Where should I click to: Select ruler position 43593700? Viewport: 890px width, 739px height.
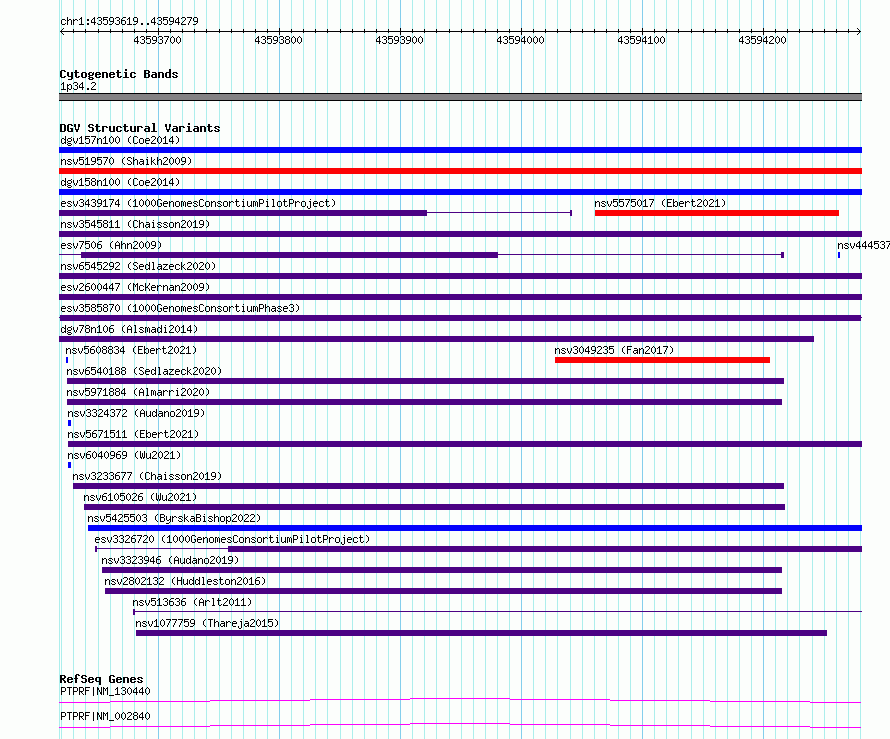click(157, 40)
